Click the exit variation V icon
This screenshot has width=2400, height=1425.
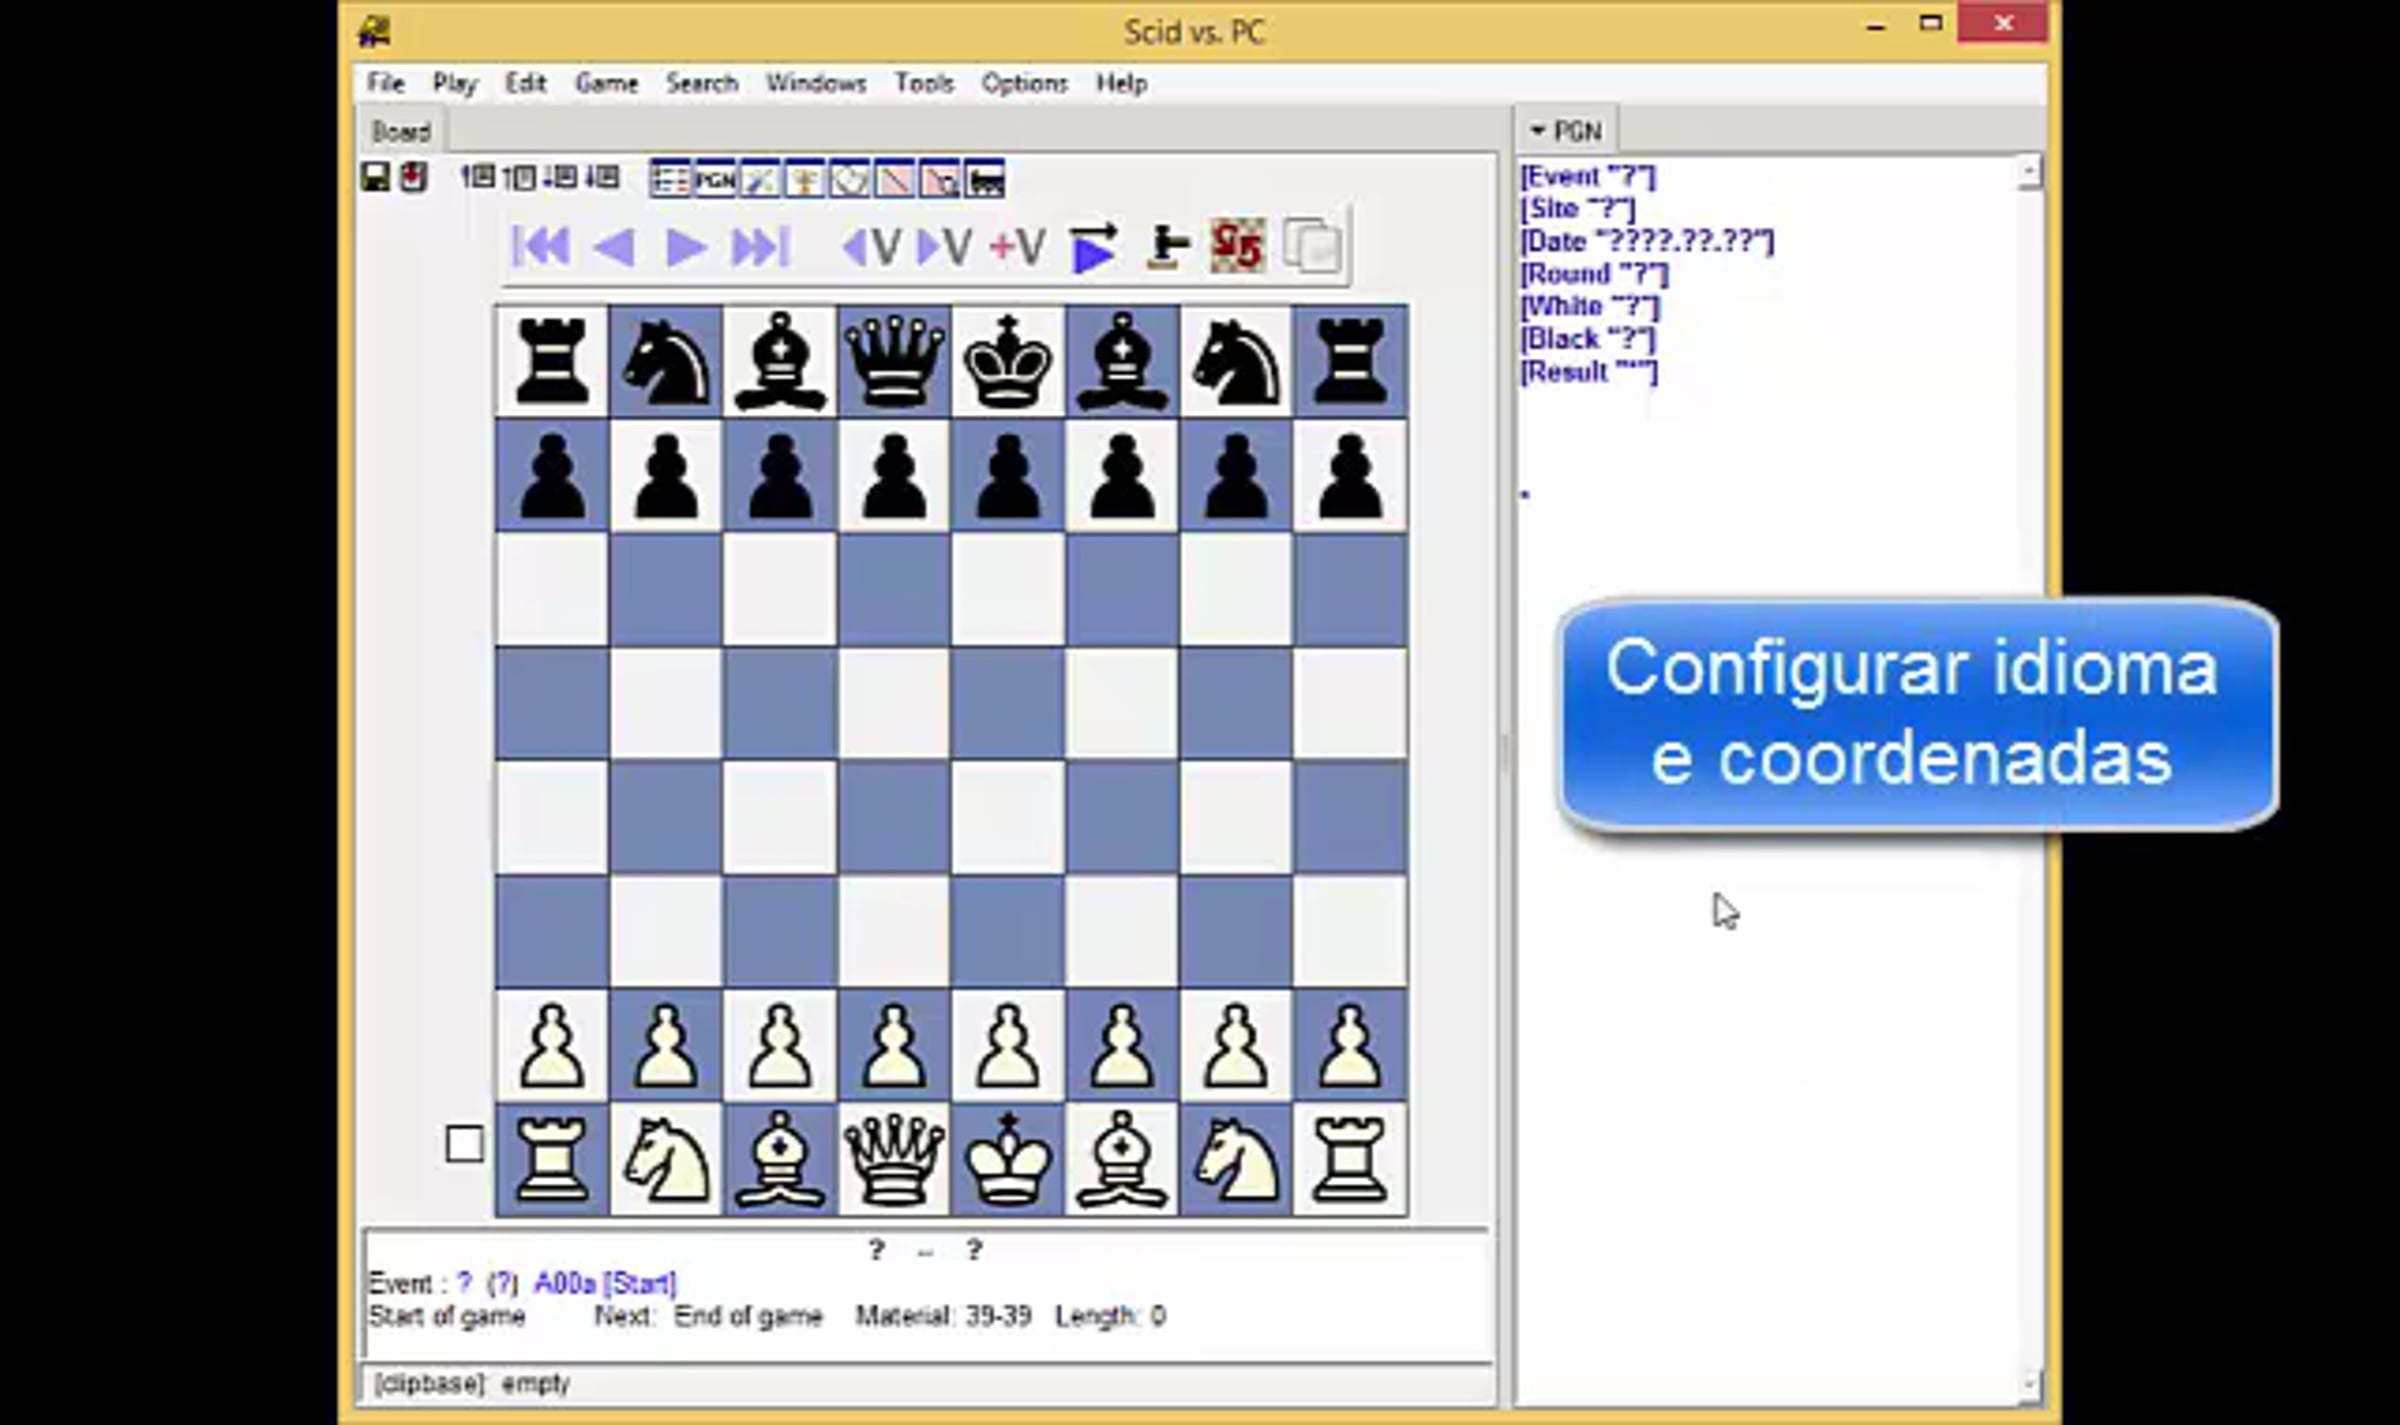(x=872, y=246)
